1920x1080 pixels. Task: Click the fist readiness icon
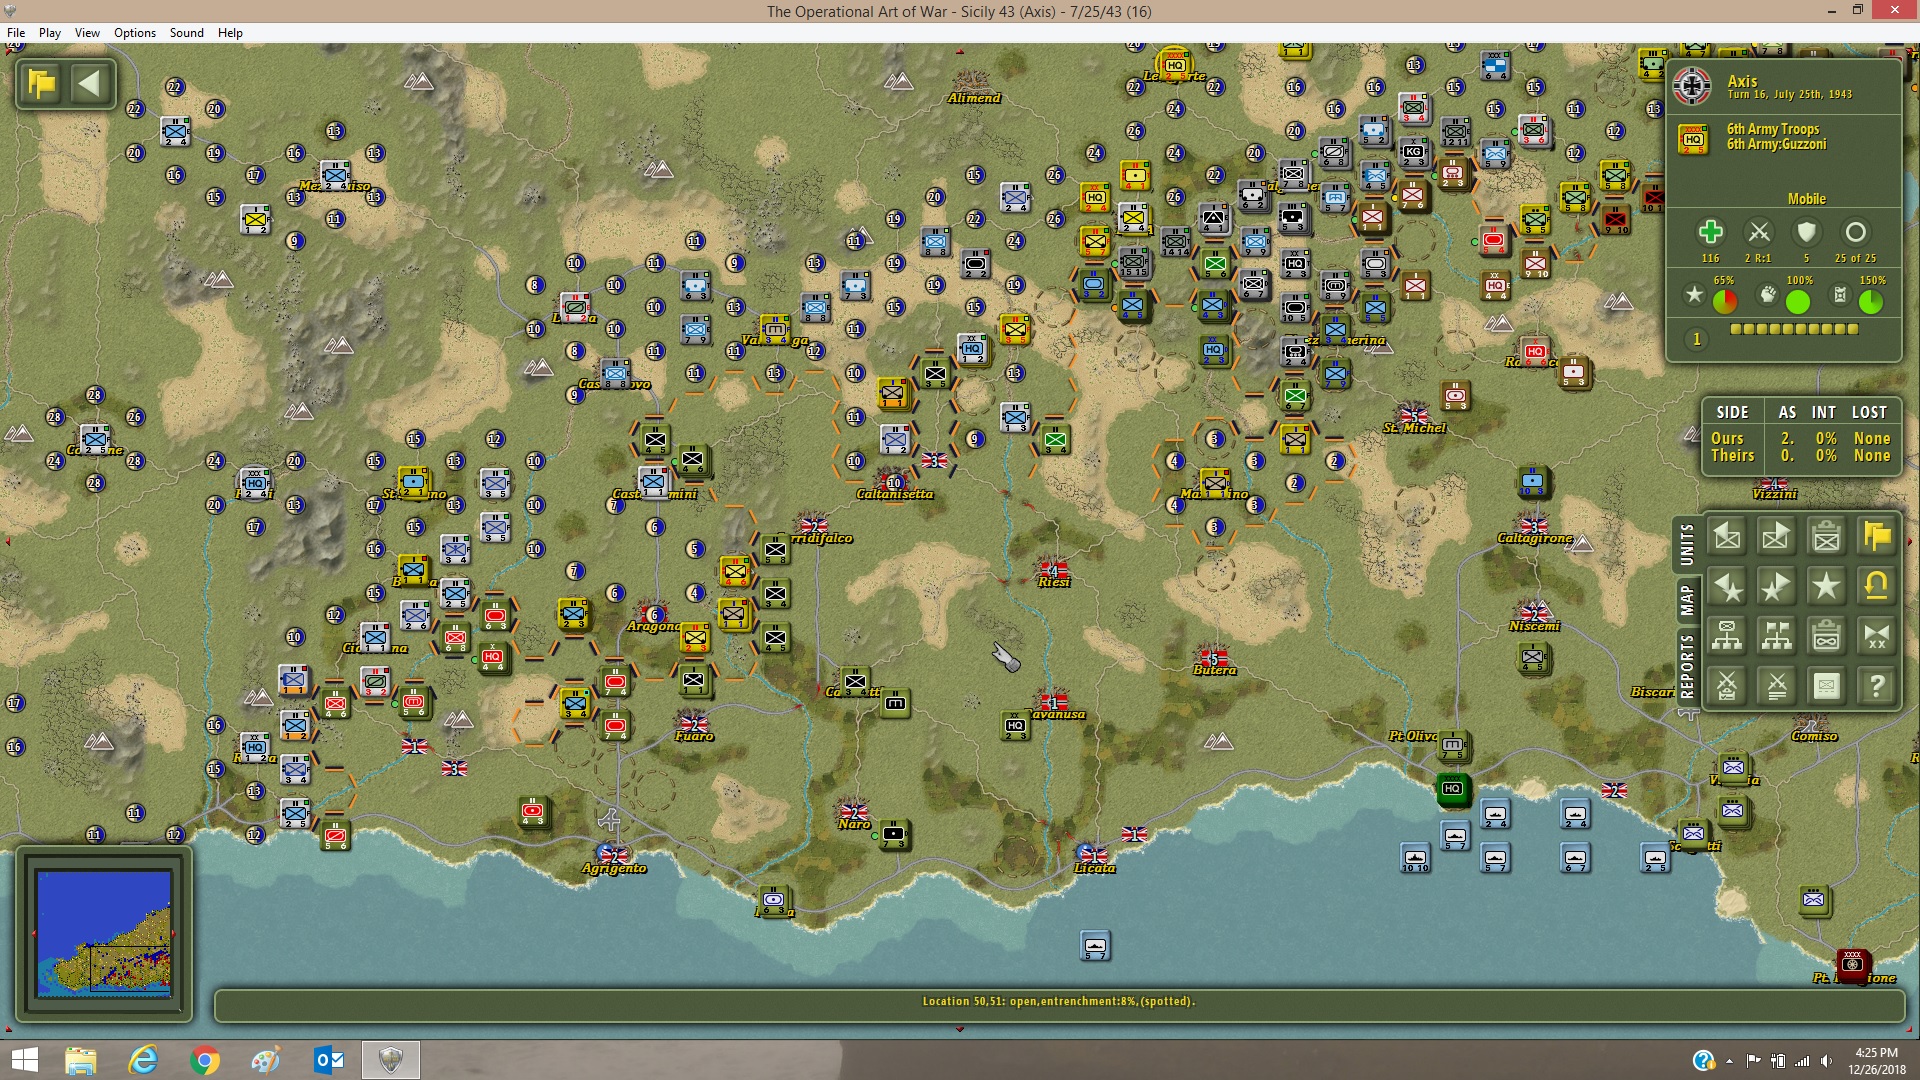click(1768, 295)
